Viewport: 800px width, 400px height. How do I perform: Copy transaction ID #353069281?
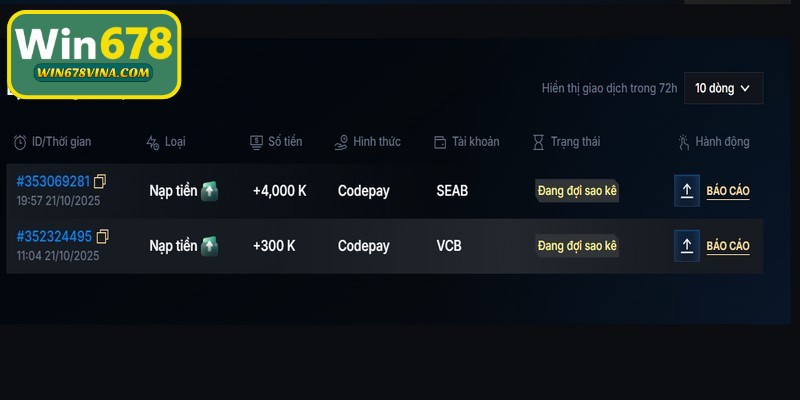100,182
